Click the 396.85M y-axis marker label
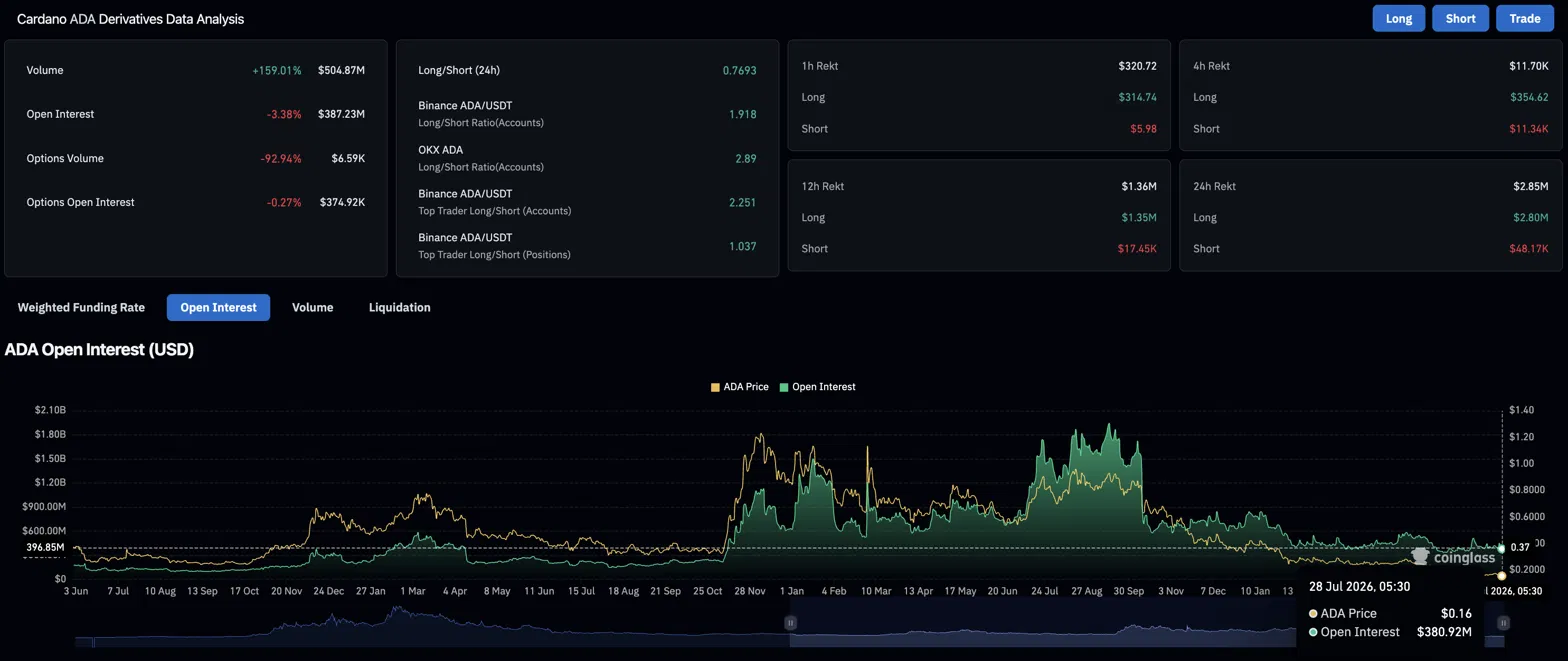The width and height of the screenshot is (1568, 661). point(46,548)
